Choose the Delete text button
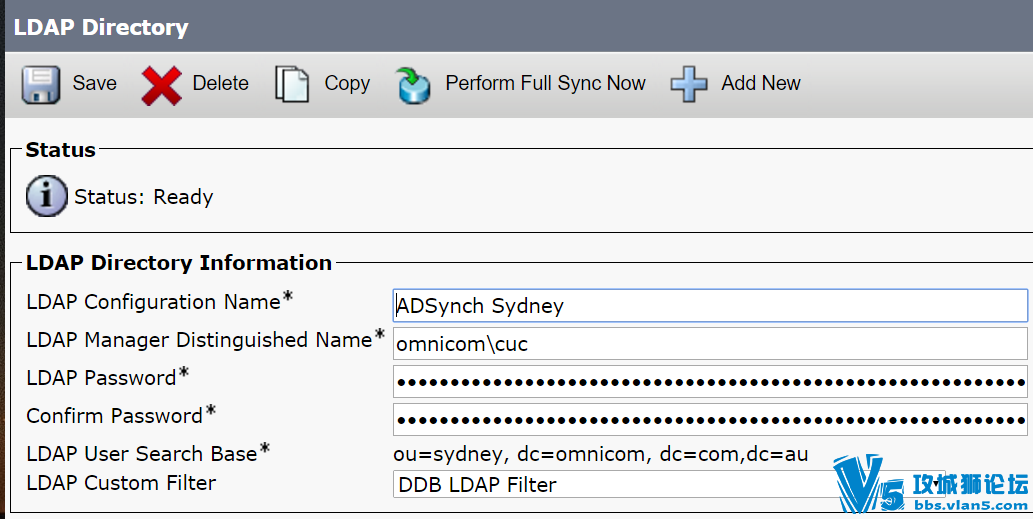The width and height of the screenshot is (1033, 519). point(221,83)
